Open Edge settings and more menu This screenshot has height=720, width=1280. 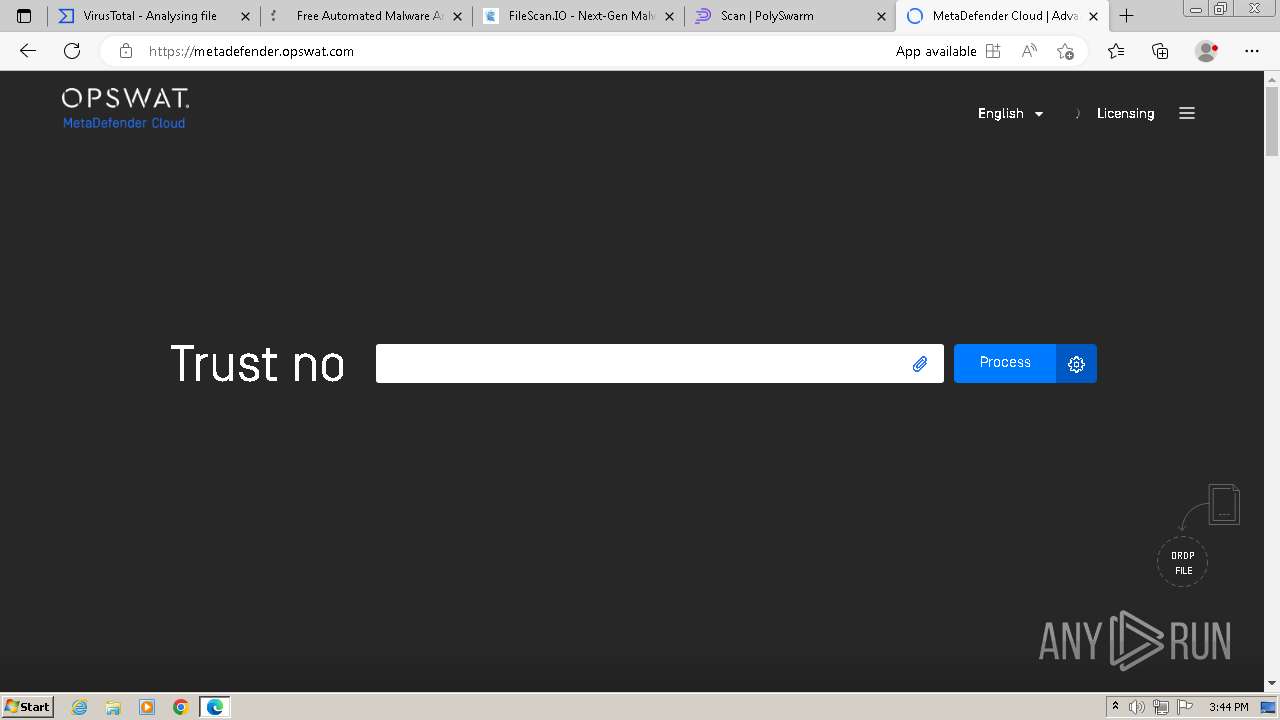point(1252,51)
